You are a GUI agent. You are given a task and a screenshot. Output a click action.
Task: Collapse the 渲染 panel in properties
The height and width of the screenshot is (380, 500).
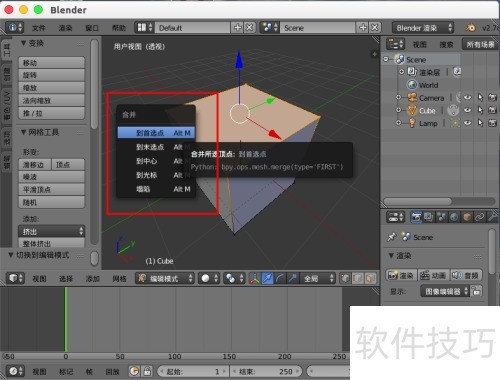click(391, 255)
